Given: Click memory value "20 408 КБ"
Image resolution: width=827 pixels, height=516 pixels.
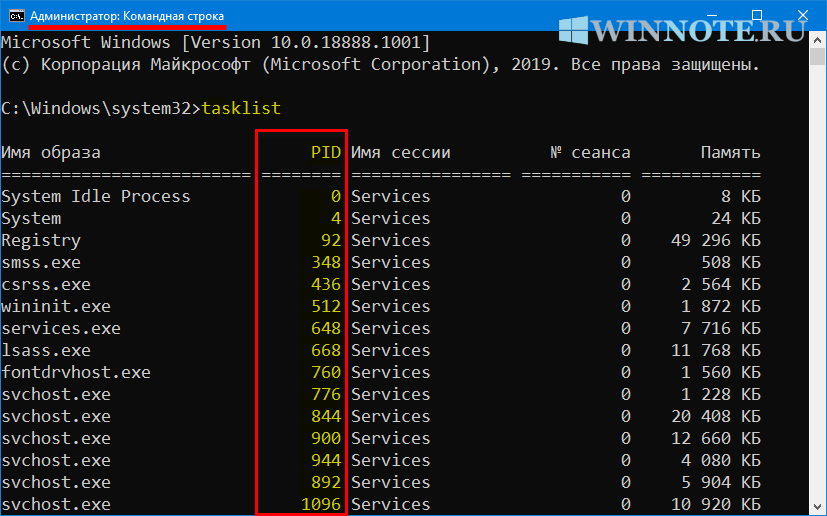Looking at the screenshot, I should (x=716, y=416).
